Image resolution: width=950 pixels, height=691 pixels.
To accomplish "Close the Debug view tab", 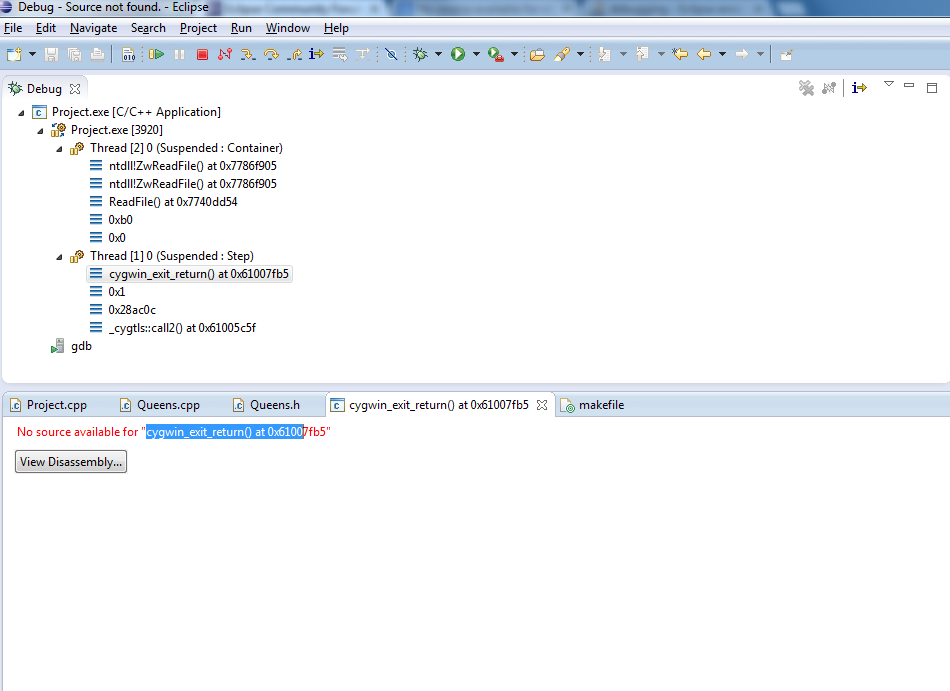I will pyautogui.click(x=75, y=89).
